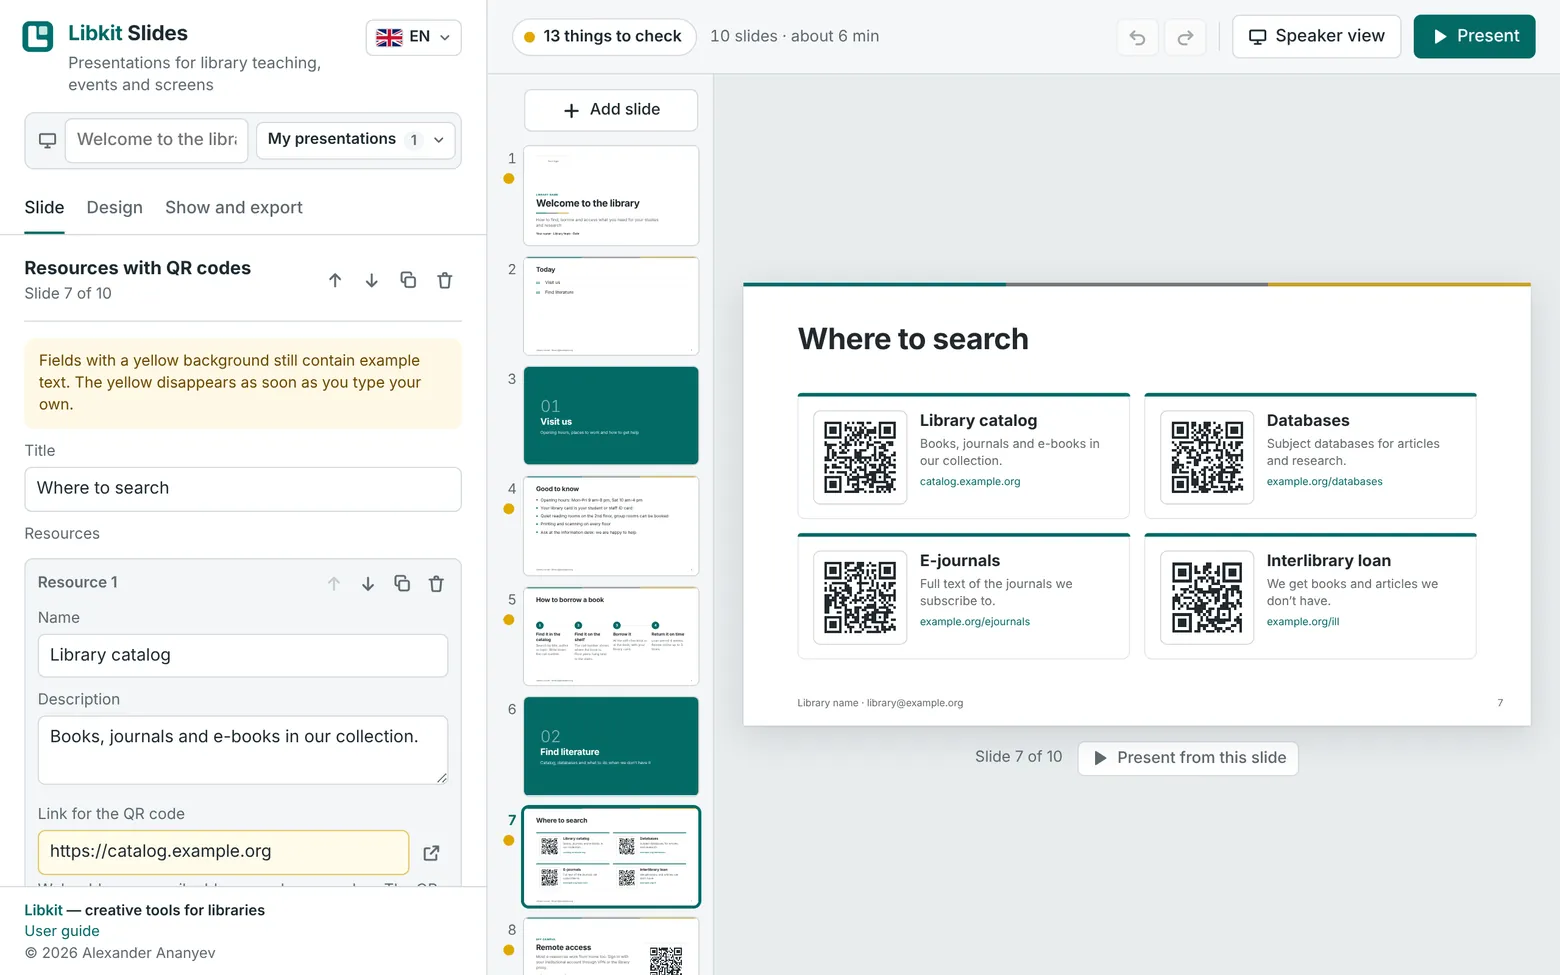Open the Show and export tab
This screenshot has width=1560, height=975.
[x=234, y=208]
